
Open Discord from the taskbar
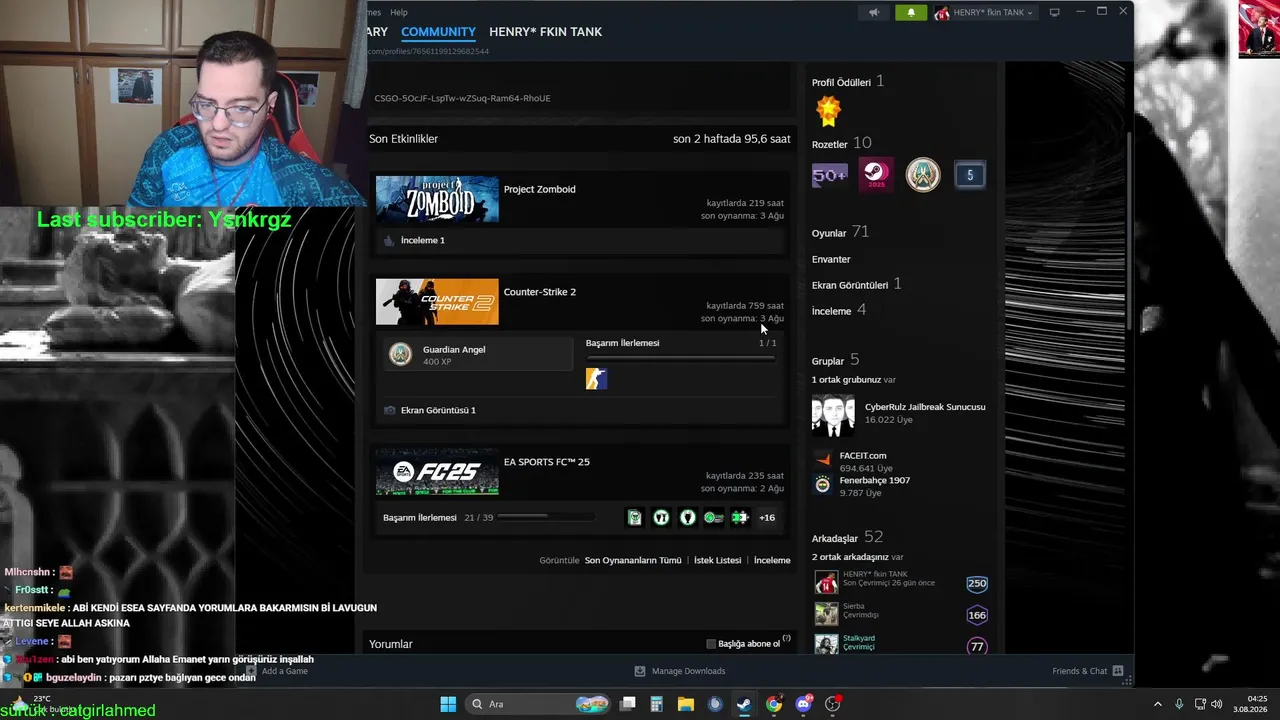pos(803,704)
